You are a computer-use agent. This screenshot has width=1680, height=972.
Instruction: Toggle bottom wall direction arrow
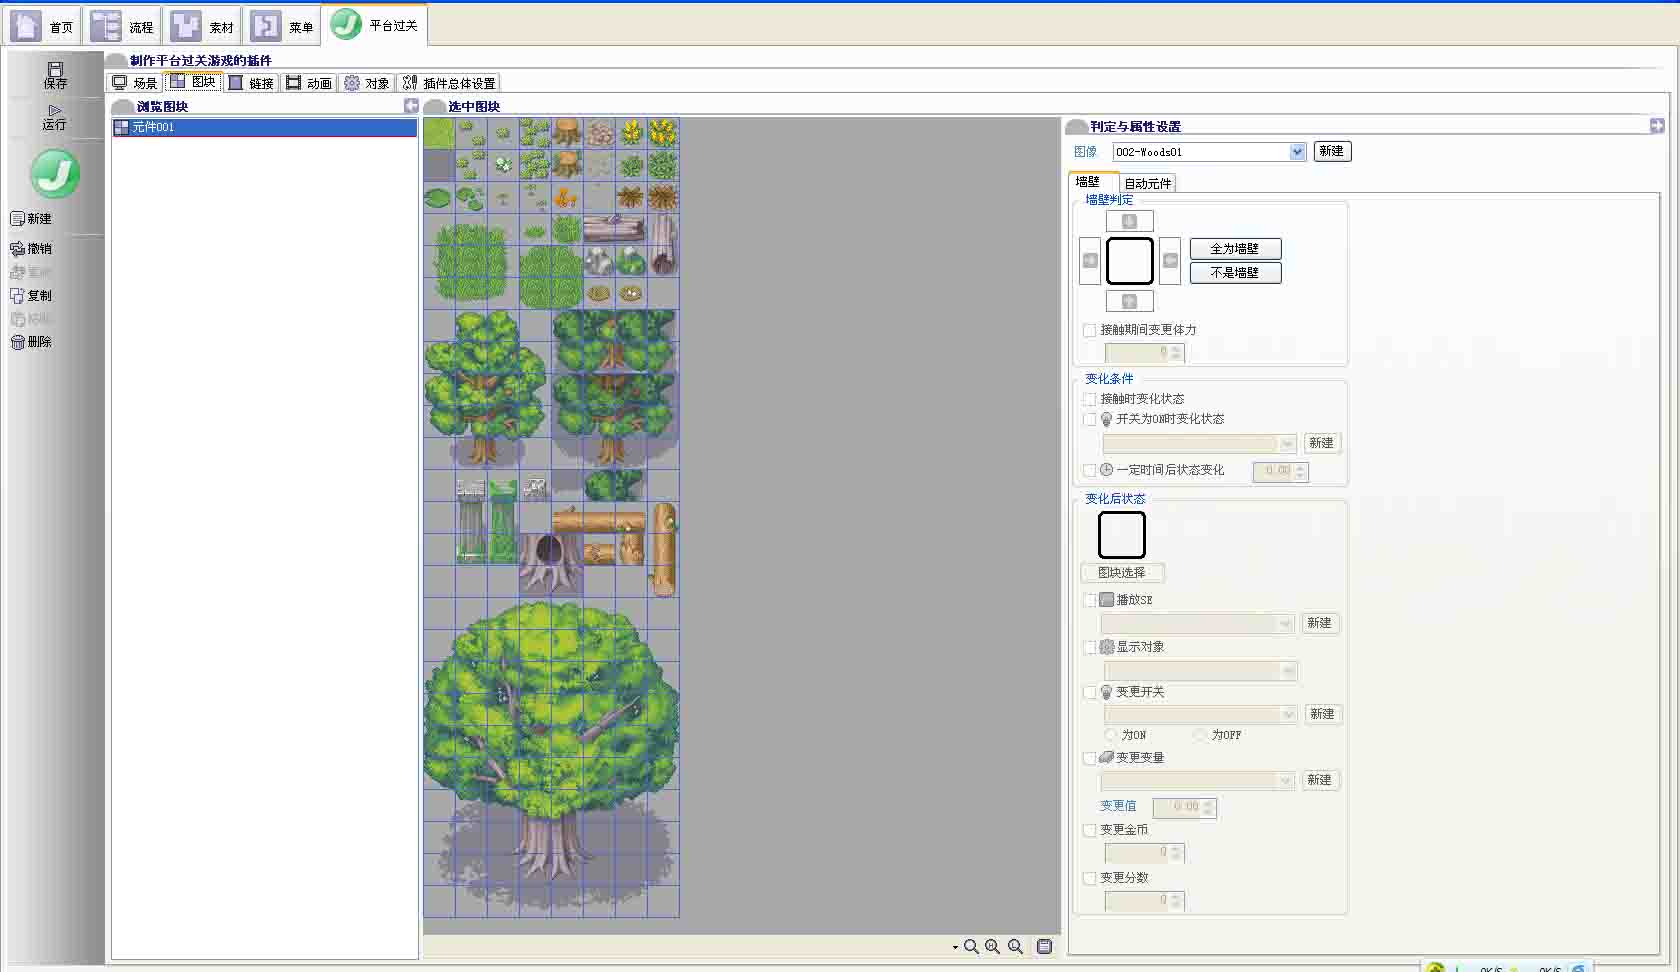coord(1129,301)
